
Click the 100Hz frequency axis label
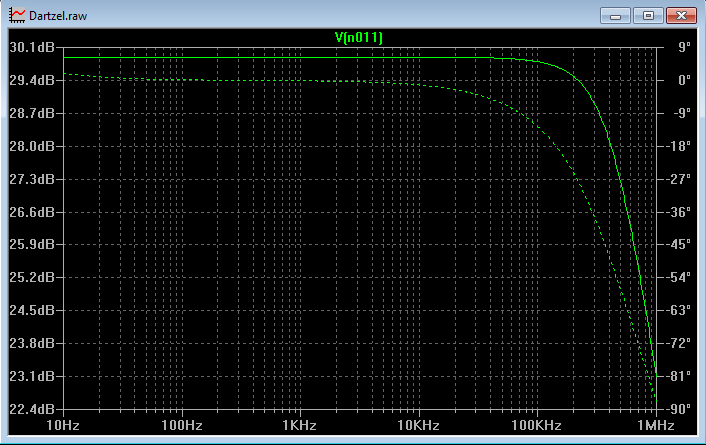pos(182,425)
